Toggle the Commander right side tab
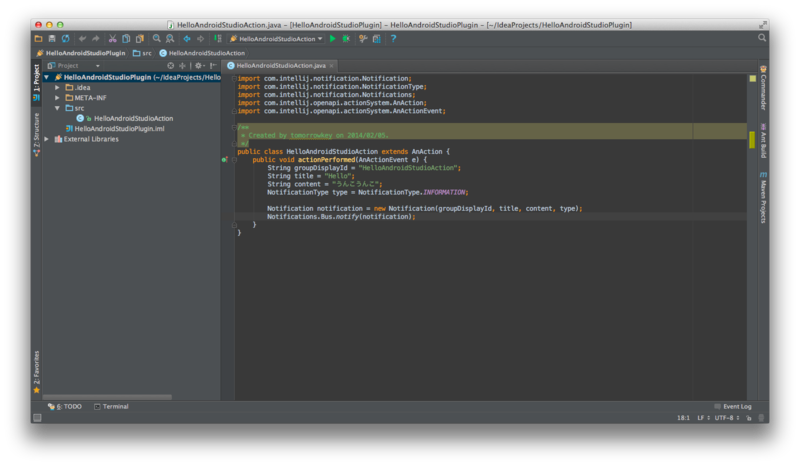 coord(763,88)
